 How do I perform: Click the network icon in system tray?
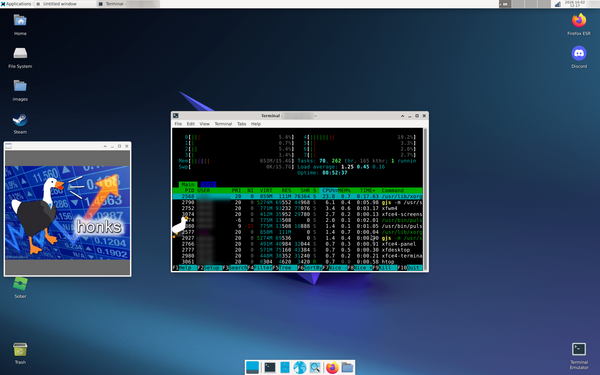pos(557,4)
